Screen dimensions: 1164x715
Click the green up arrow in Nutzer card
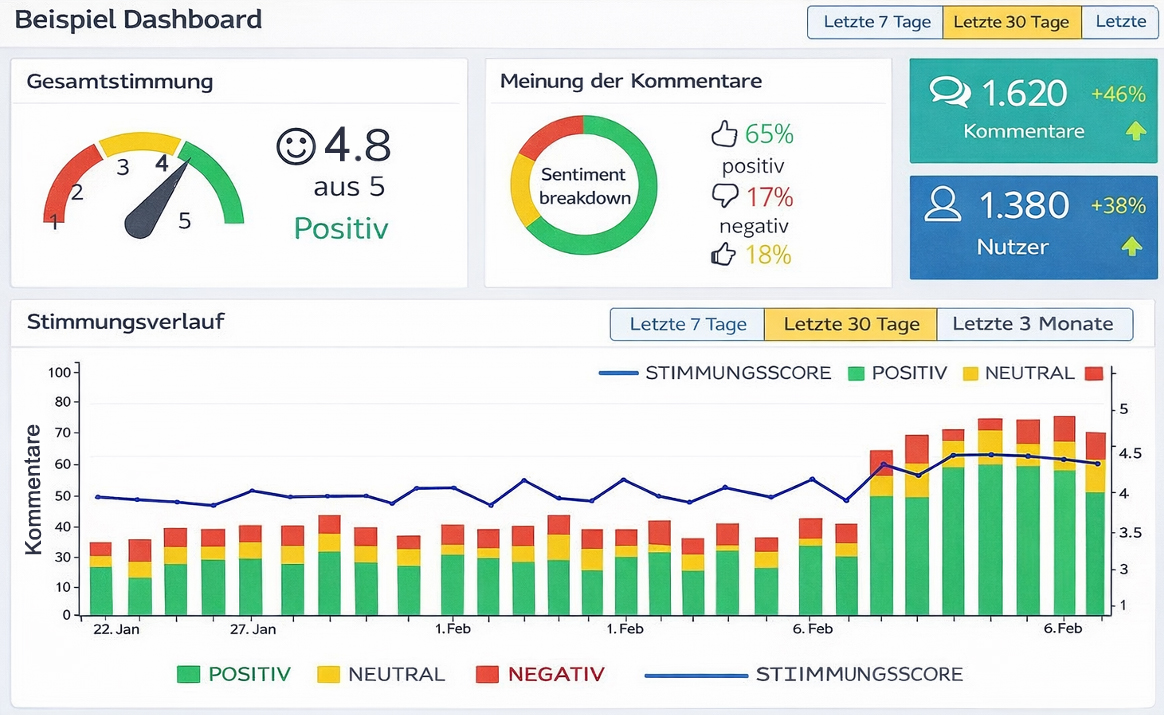tap(1131, 245)
